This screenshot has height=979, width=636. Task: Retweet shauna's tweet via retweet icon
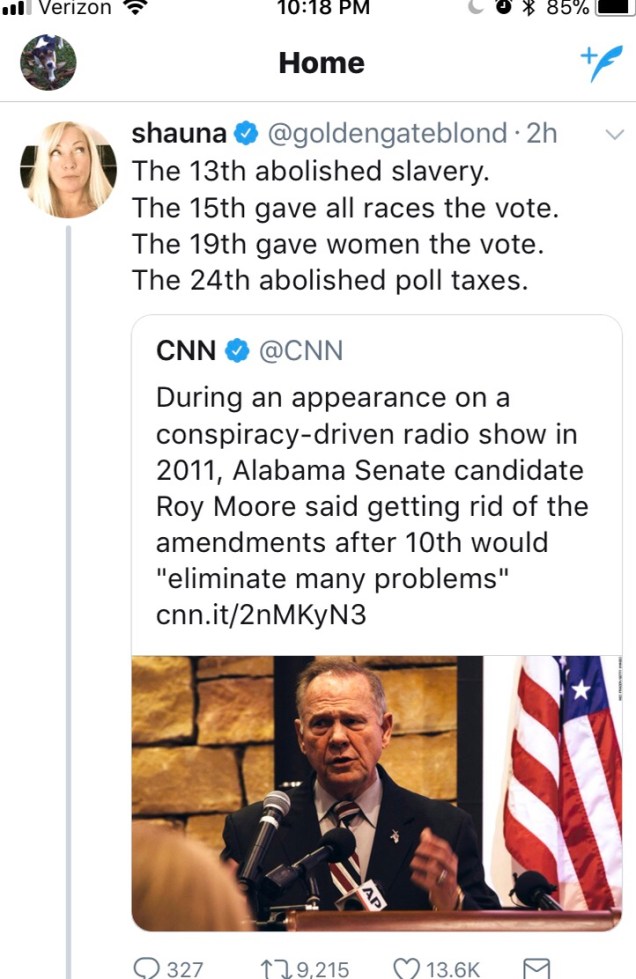coord(275,966)
